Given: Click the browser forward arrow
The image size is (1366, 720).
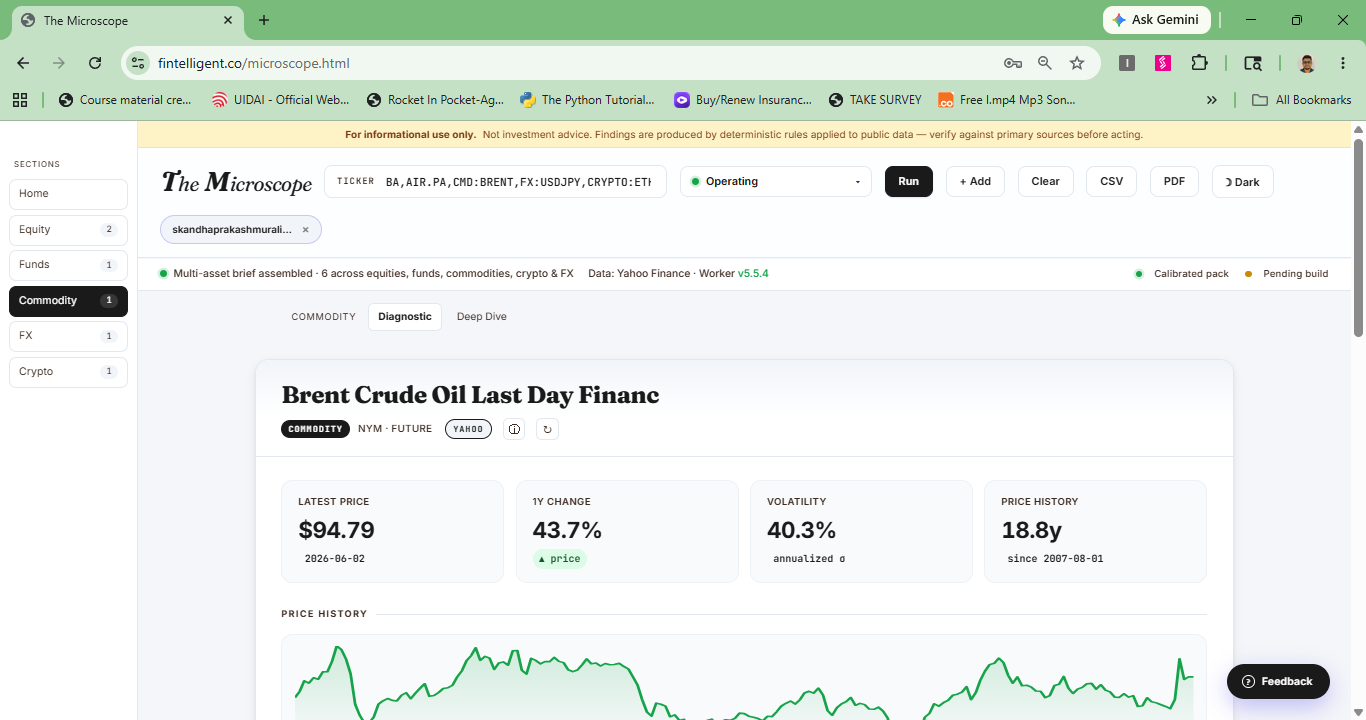Looking at the screenshot, I should coord(59,63).
